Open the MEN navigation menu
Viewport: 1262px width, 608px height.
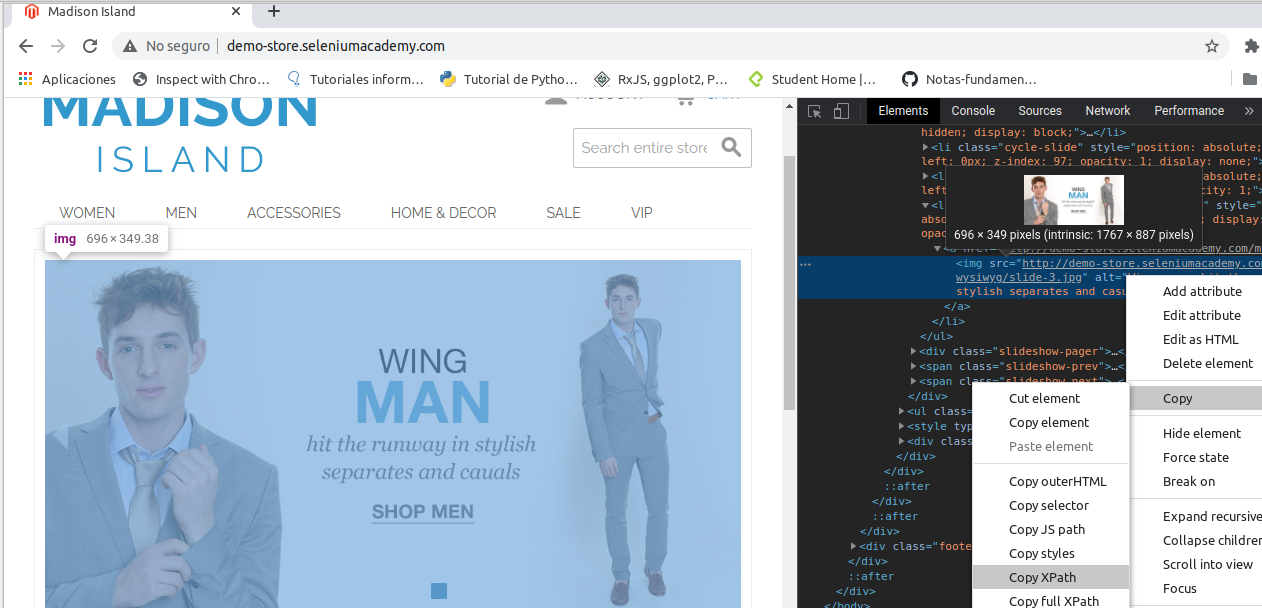[x=181, y=213]
